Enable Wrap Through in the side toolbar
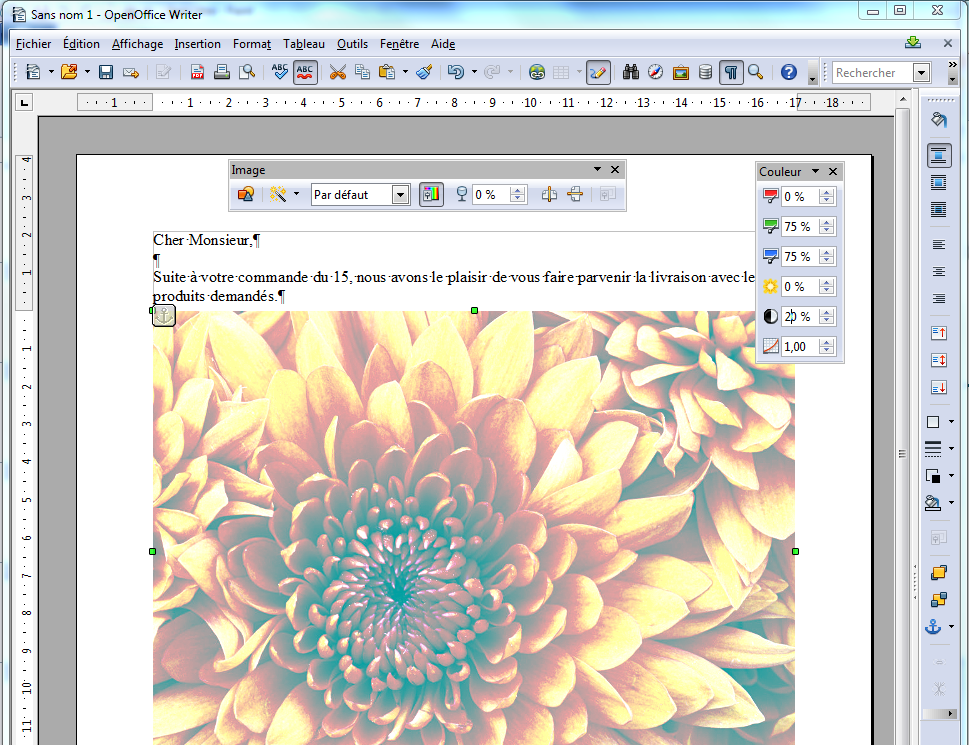Image resolution: width=969 pixels, height=745 pixels. coord(939,210)
